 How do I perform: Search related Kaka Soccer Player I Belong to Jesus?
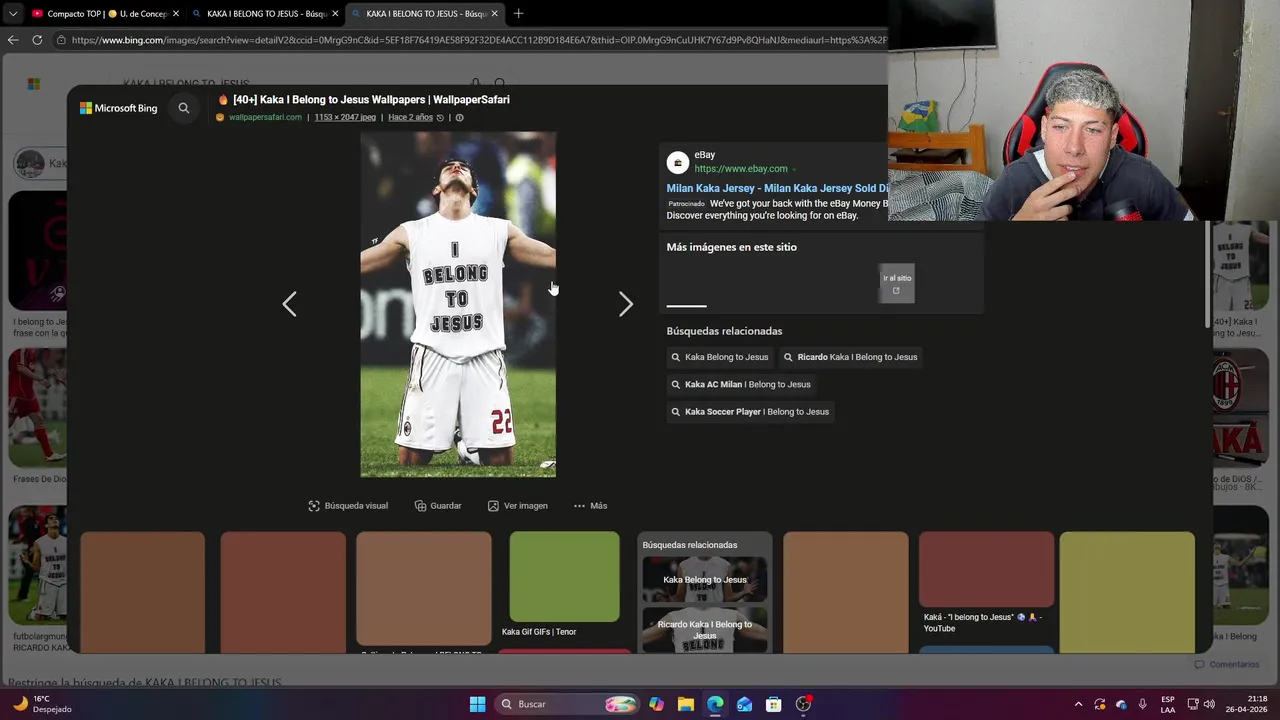[750, 412]
